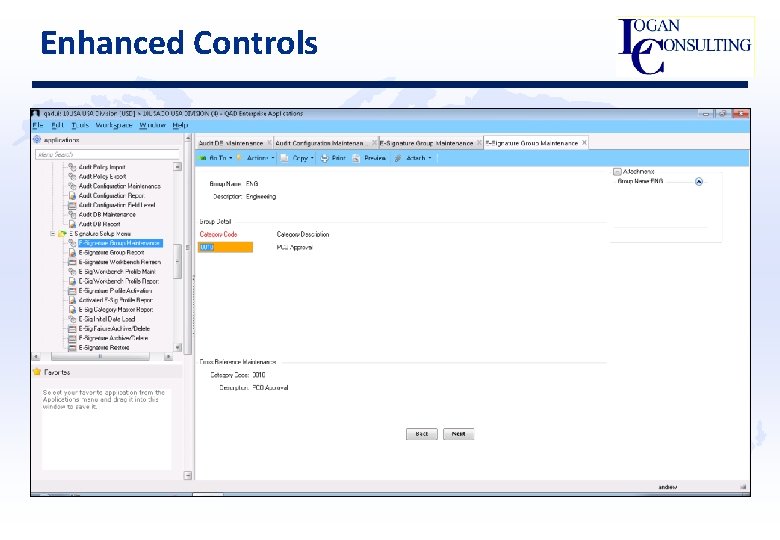Open E-Sig Workbench Profile Maint in tree
This screenshot has width=780, height=540.
coord(117,272)
